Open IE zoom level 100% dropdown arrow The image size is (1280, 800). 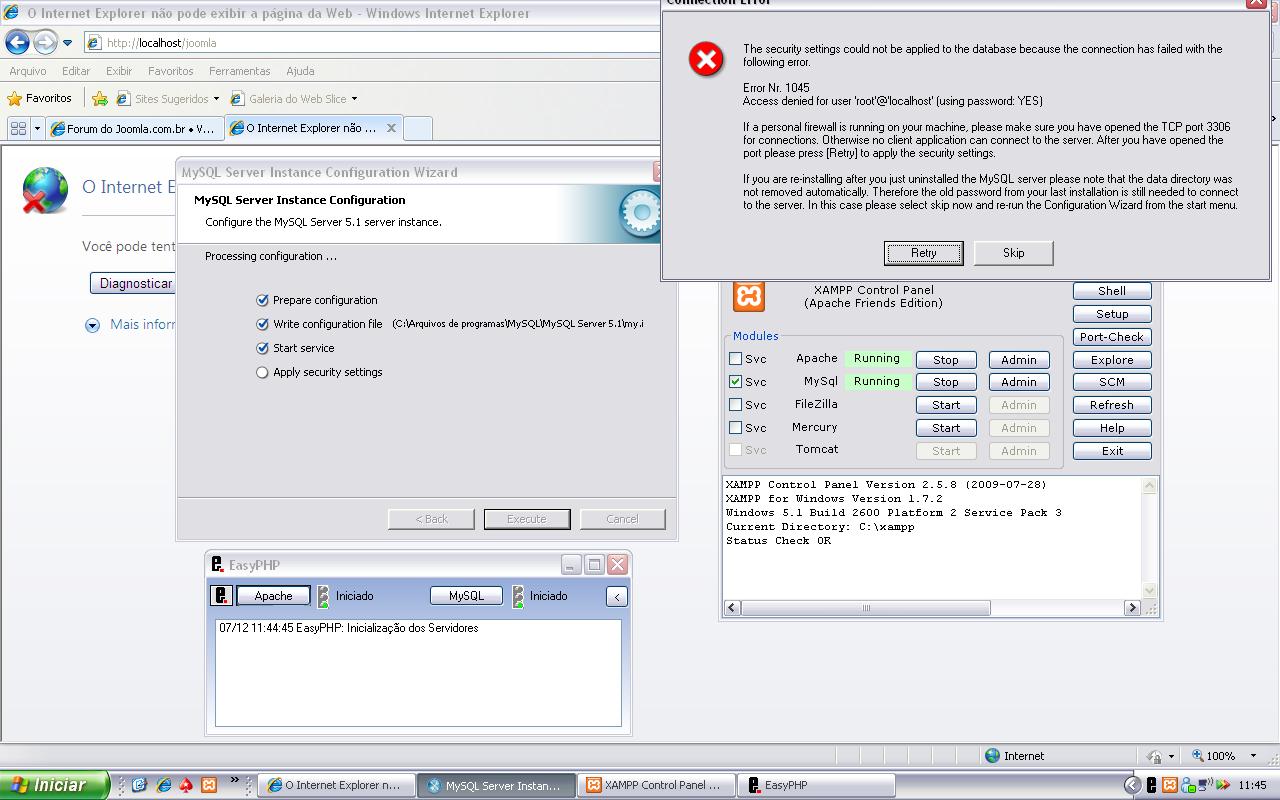coord(1254,756)
